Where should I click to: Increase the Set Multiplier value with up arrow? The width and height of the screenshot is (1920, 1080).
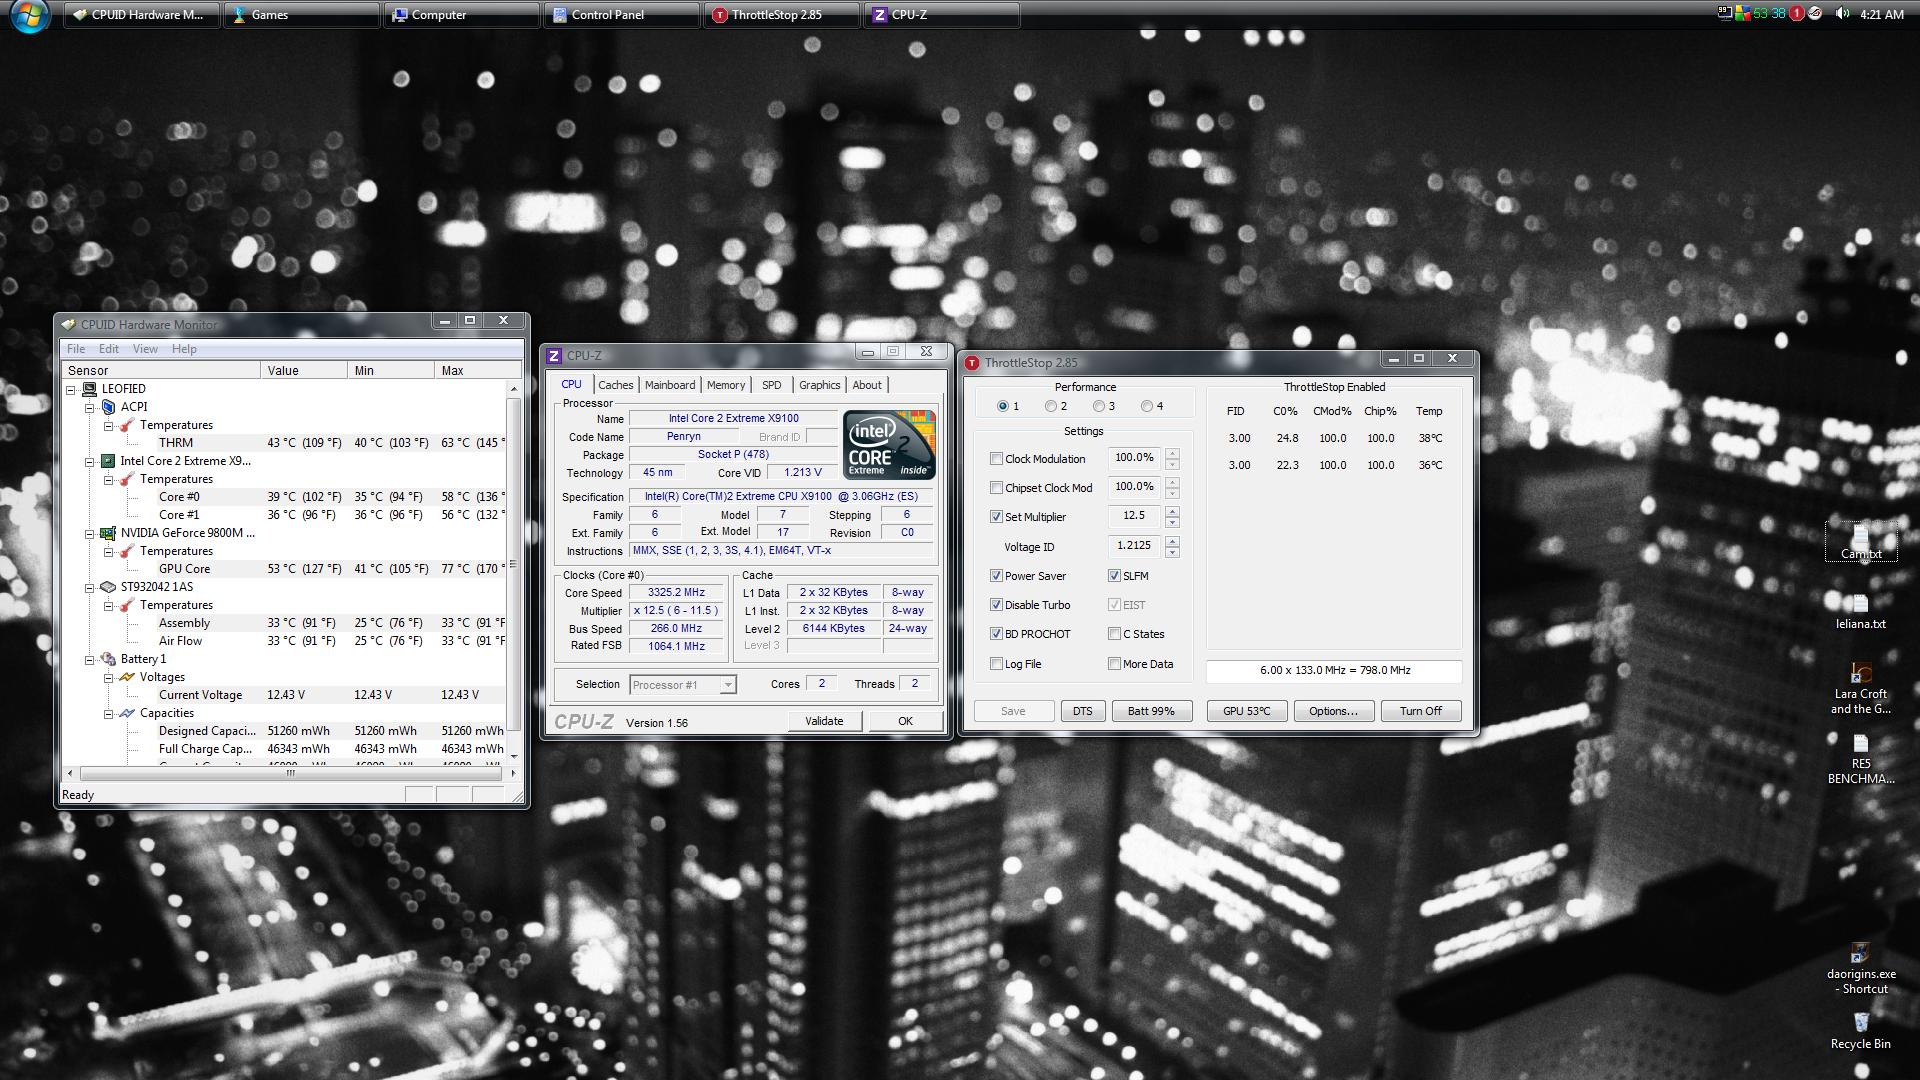click(x=1172, y=511)
